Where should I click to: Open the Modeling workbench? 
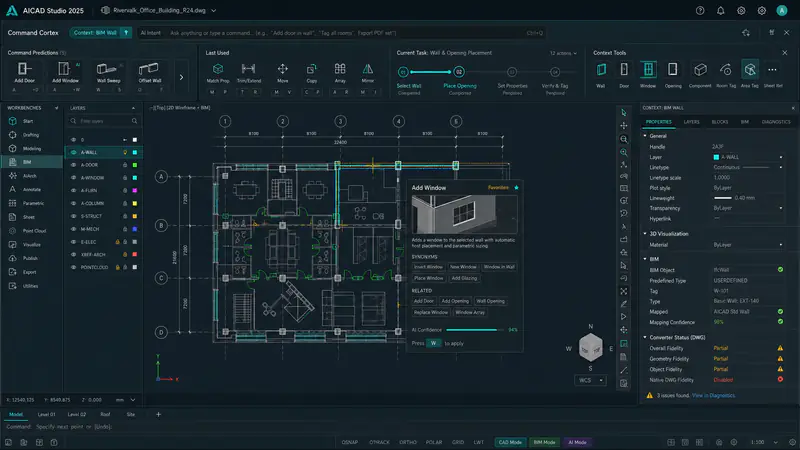32,148
